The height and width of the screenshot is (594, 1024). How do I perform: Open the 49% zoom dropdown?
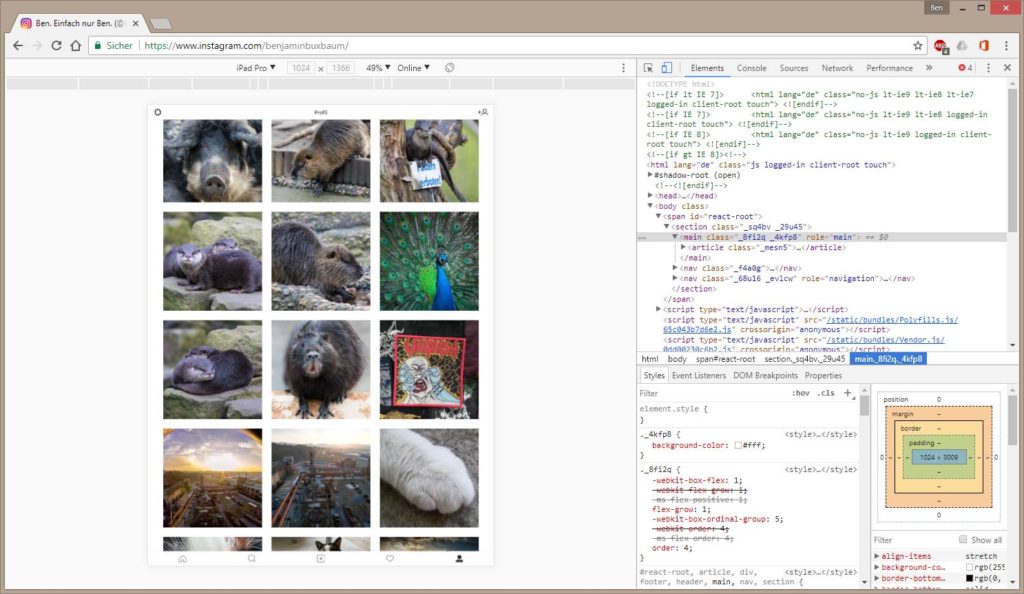tap(378, 68)
